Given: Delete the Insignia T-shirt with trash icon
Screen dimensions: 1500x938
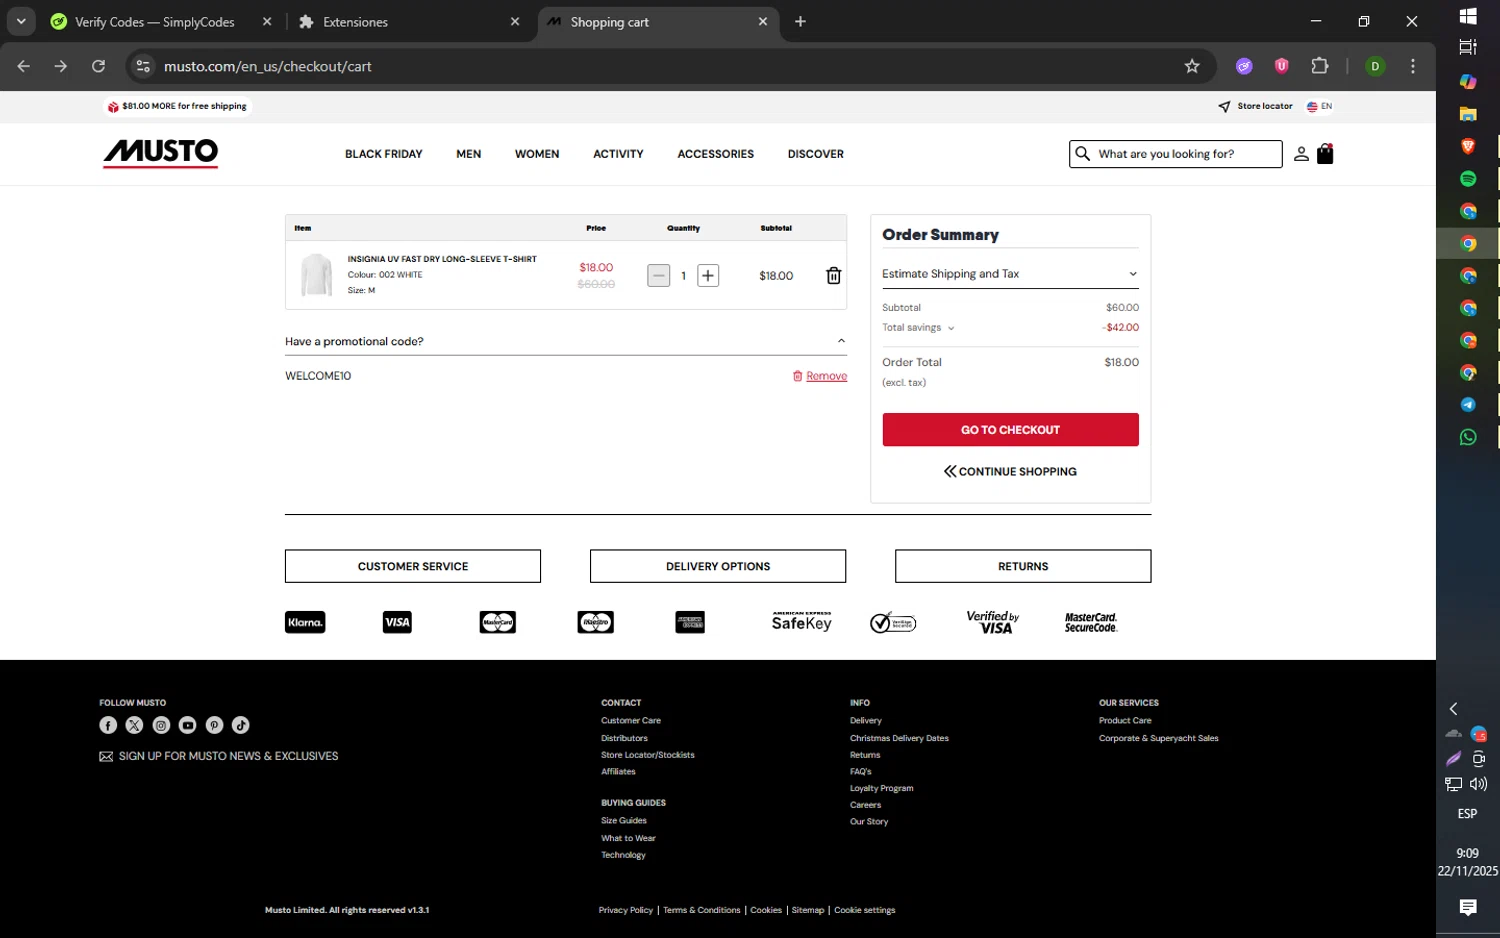Looking at the screenshot, I should [833, 276].
